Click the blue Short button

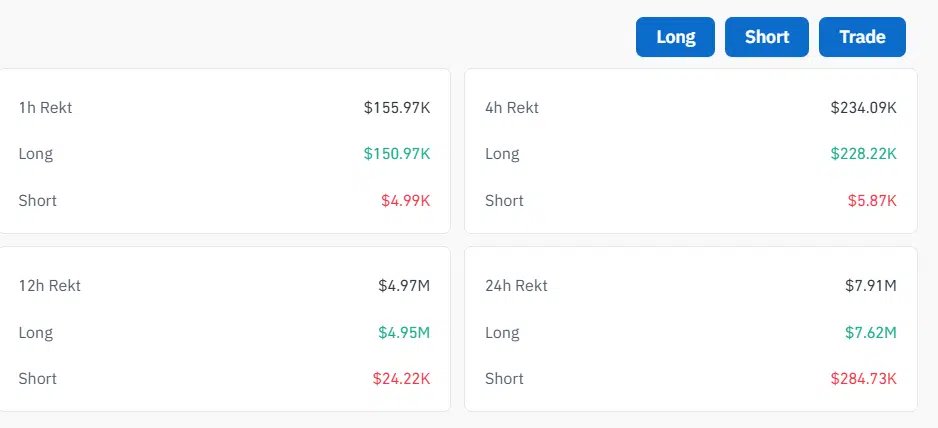click(x=767, y=37)
